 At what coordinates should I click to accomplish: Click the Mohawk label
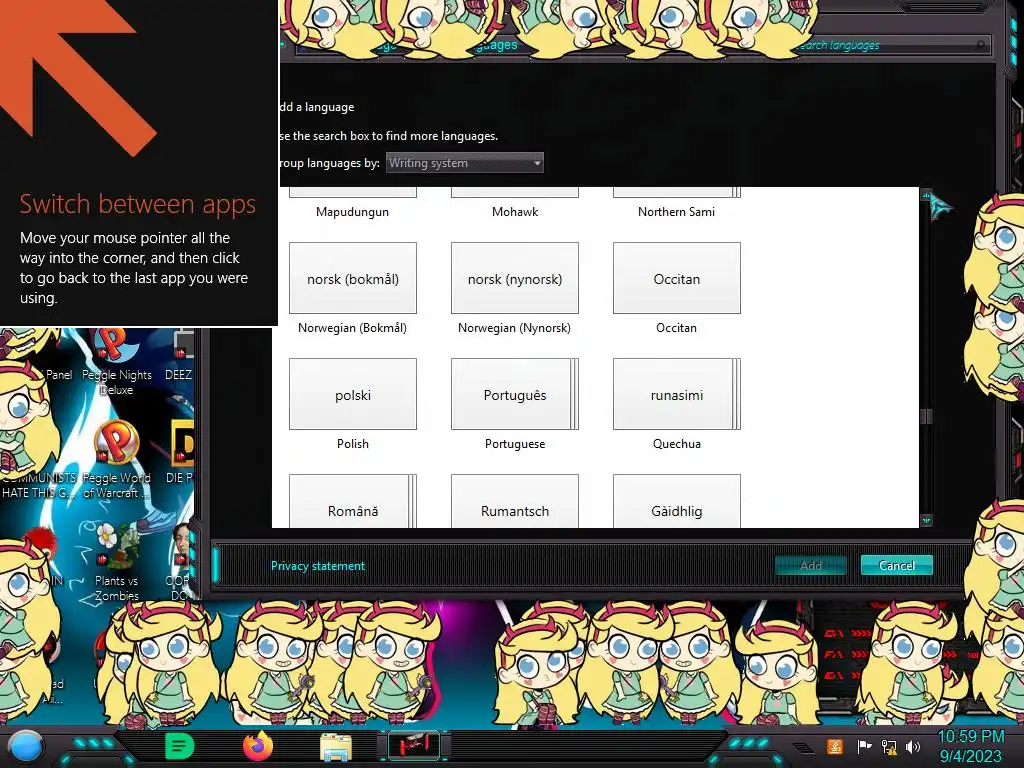pos(515,212)
